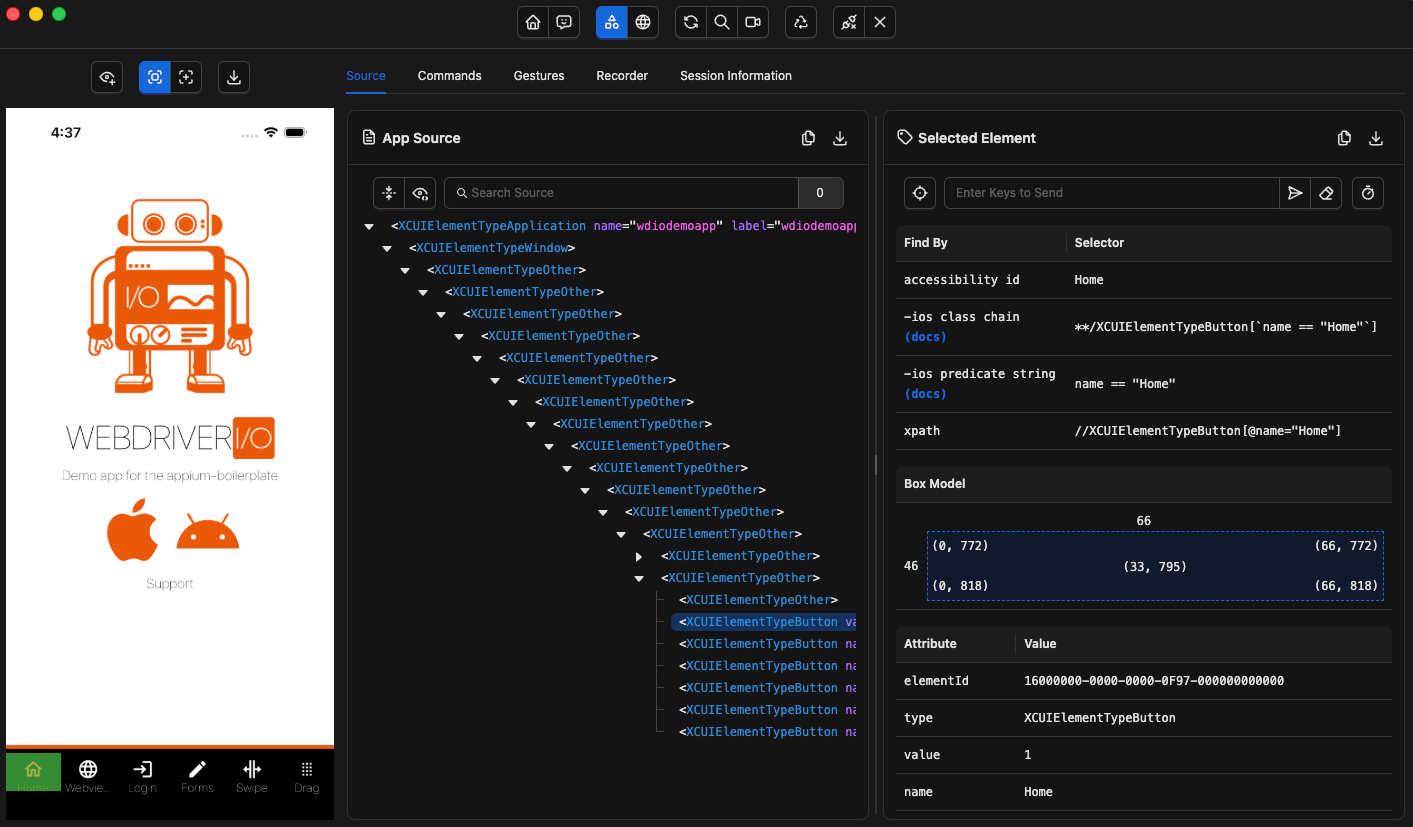
Task: Open the Commands tab
Action: 449,76
